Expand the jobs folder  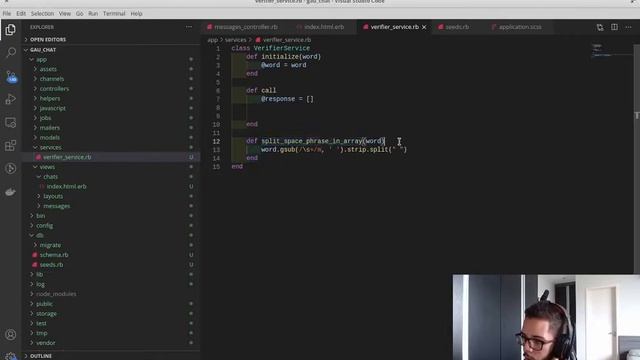[45, 118]
